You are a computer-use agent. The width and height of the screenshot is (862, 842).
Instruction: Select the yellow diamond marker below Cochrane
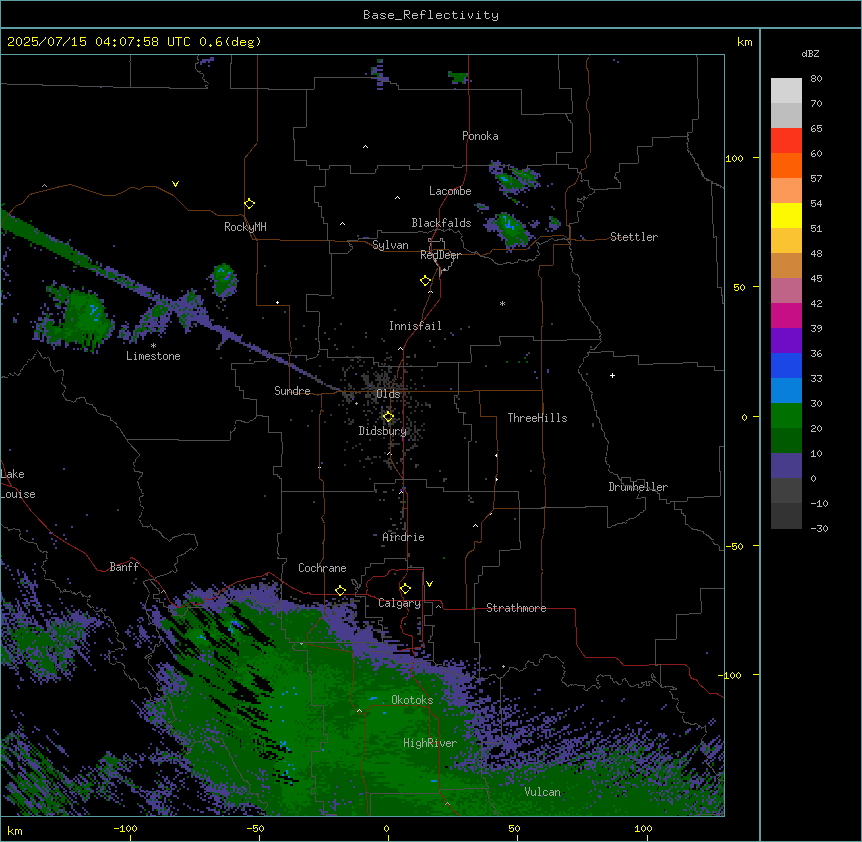point(340,591)
